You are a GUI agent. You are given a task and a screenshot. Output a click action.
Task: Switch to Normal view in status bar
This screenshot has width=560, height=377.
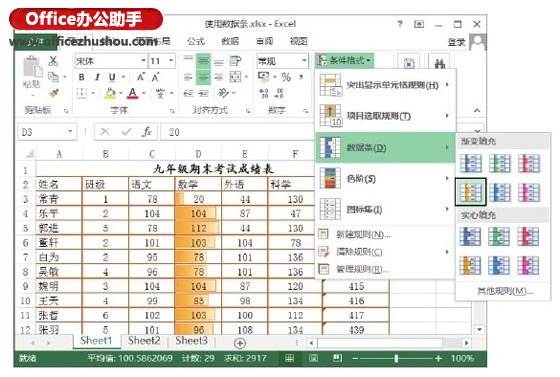[289, 358]
